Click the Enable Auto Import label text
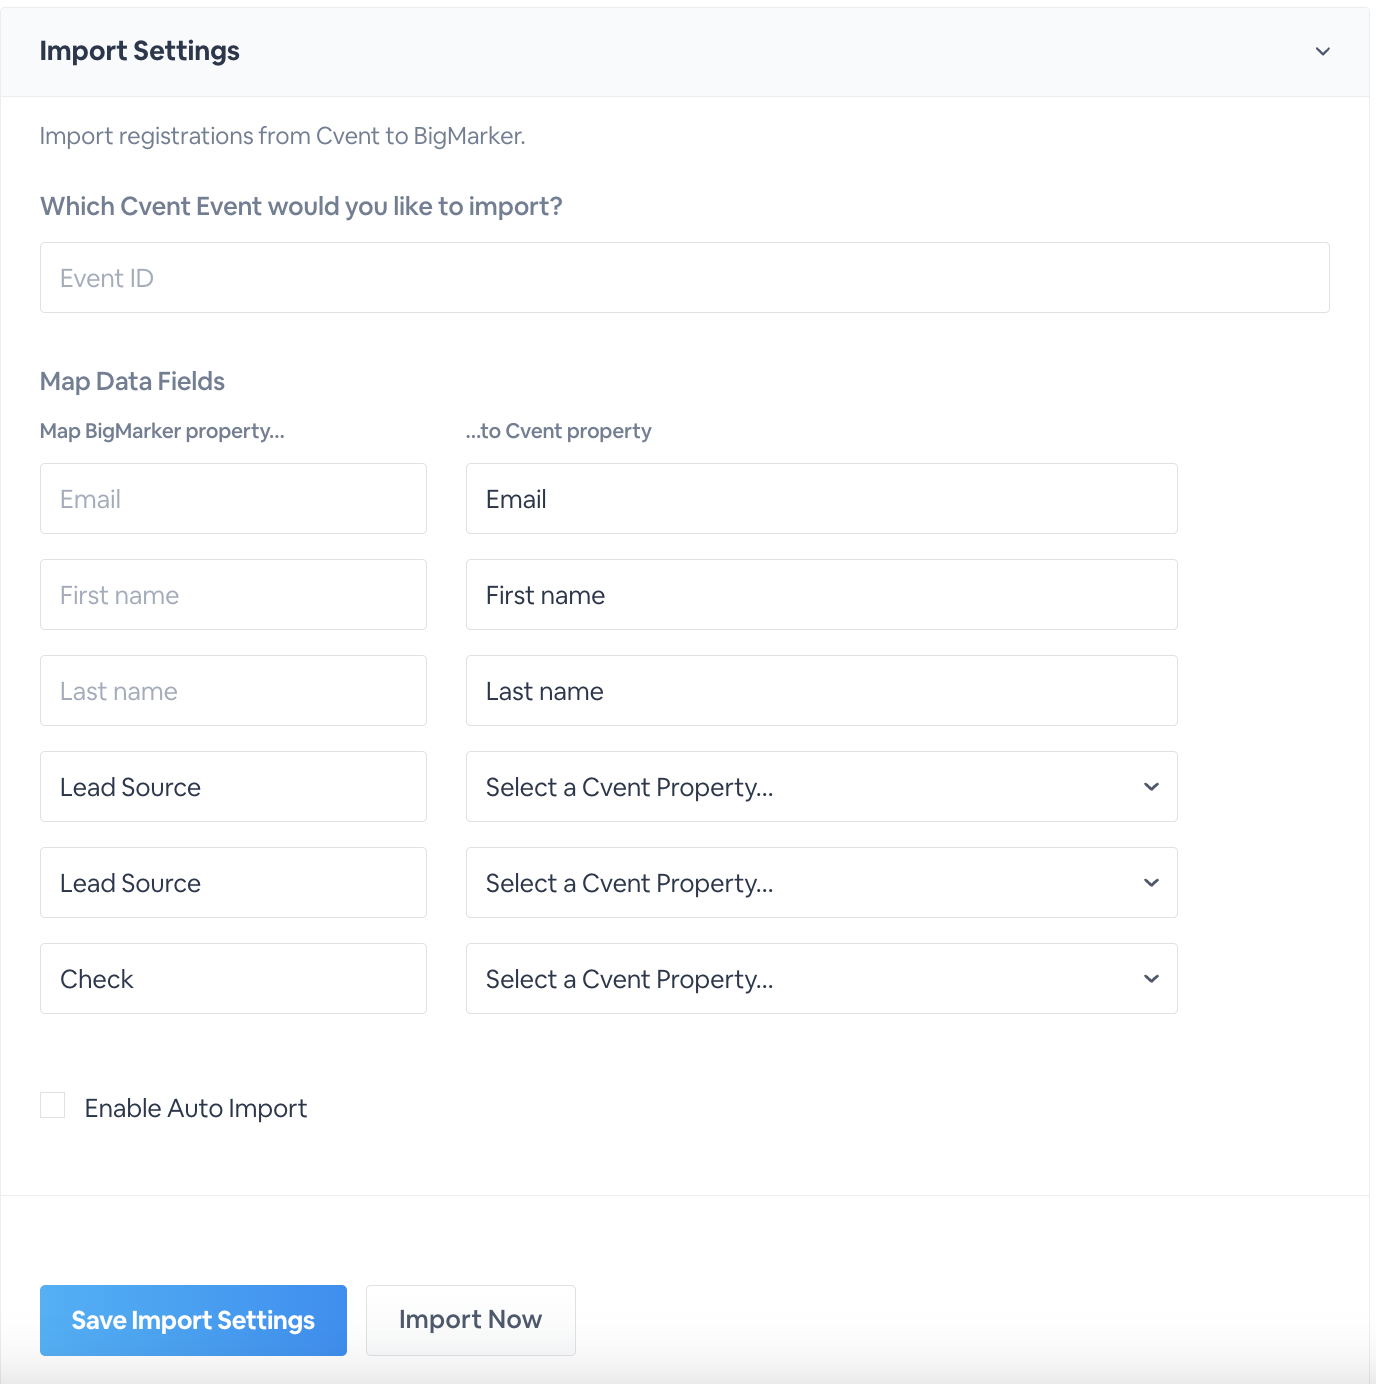1376x1384 pixels. (x=196, y=1108)
